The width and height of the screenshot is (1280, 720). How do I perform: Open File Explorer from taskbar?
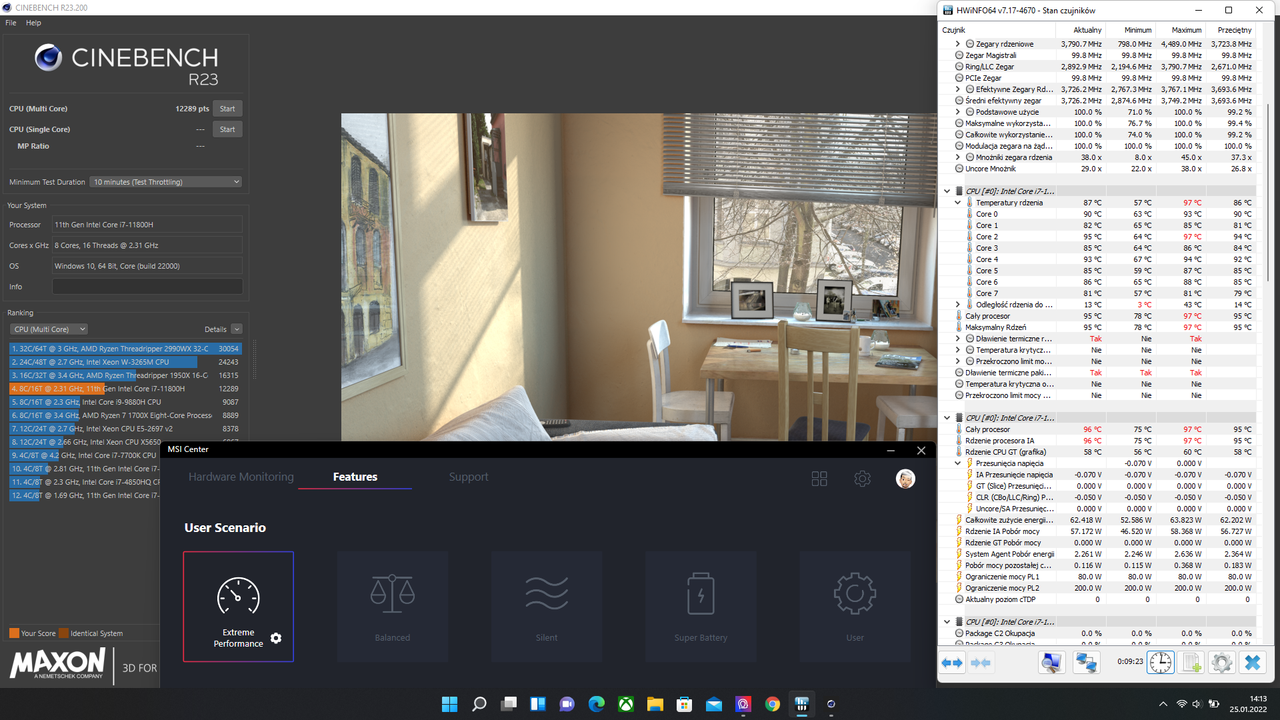coord(655,704)
